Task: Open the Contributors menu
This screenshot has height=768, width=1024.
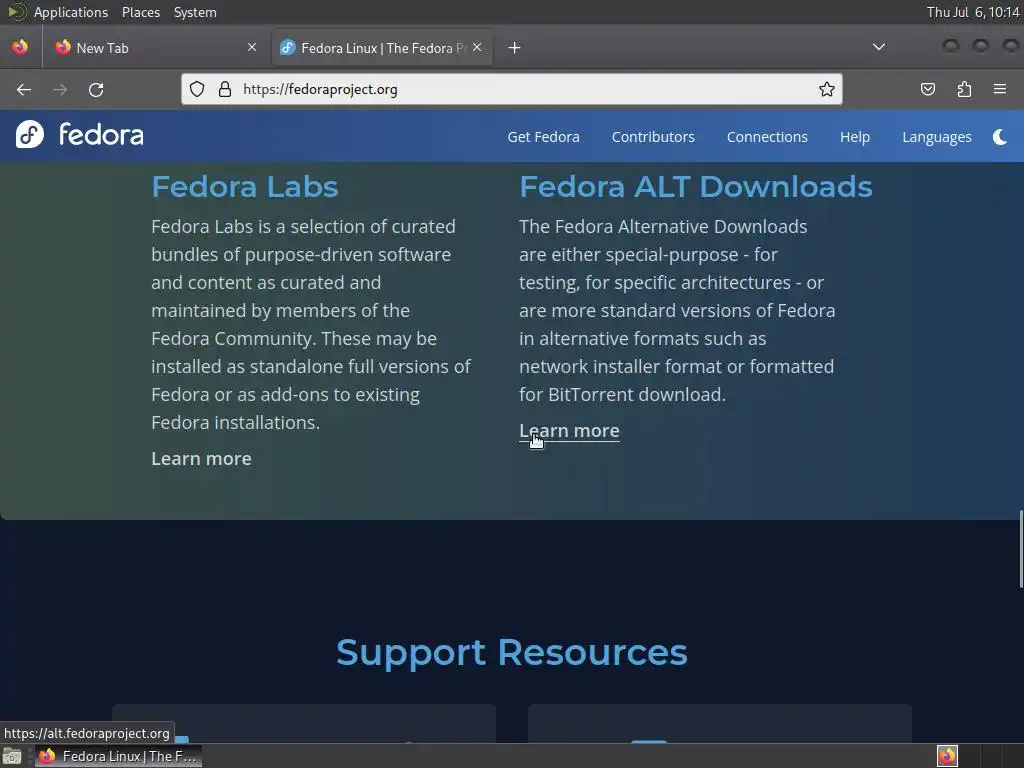Action: click(653, 137)
